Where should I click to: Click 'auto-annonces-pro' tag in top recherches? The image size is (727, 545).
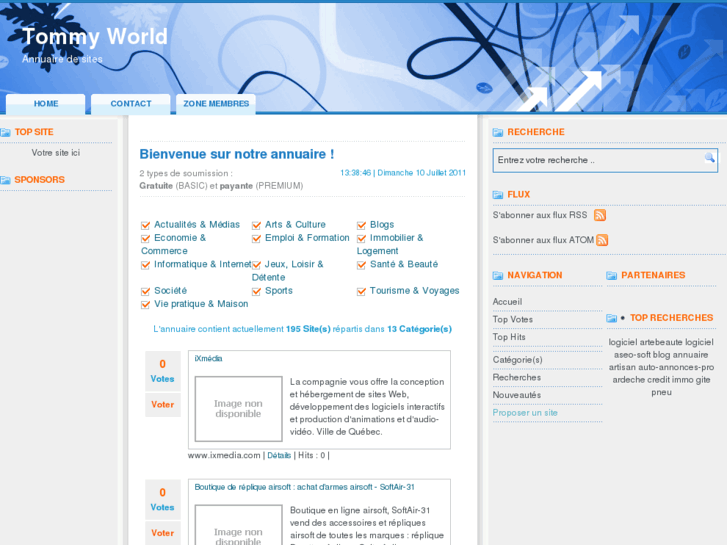tap(676, 367)
